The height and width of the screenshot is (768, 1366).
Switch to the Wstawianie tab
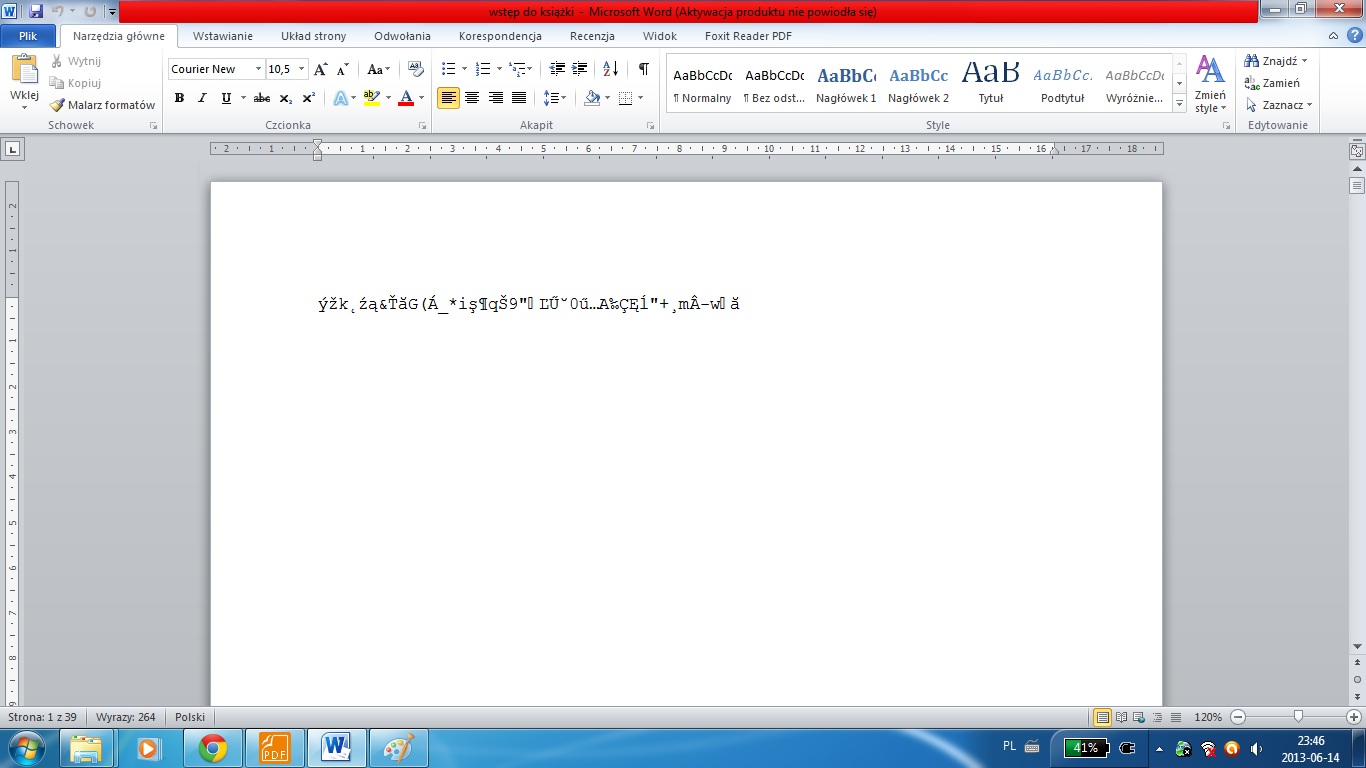pos(222,36)
